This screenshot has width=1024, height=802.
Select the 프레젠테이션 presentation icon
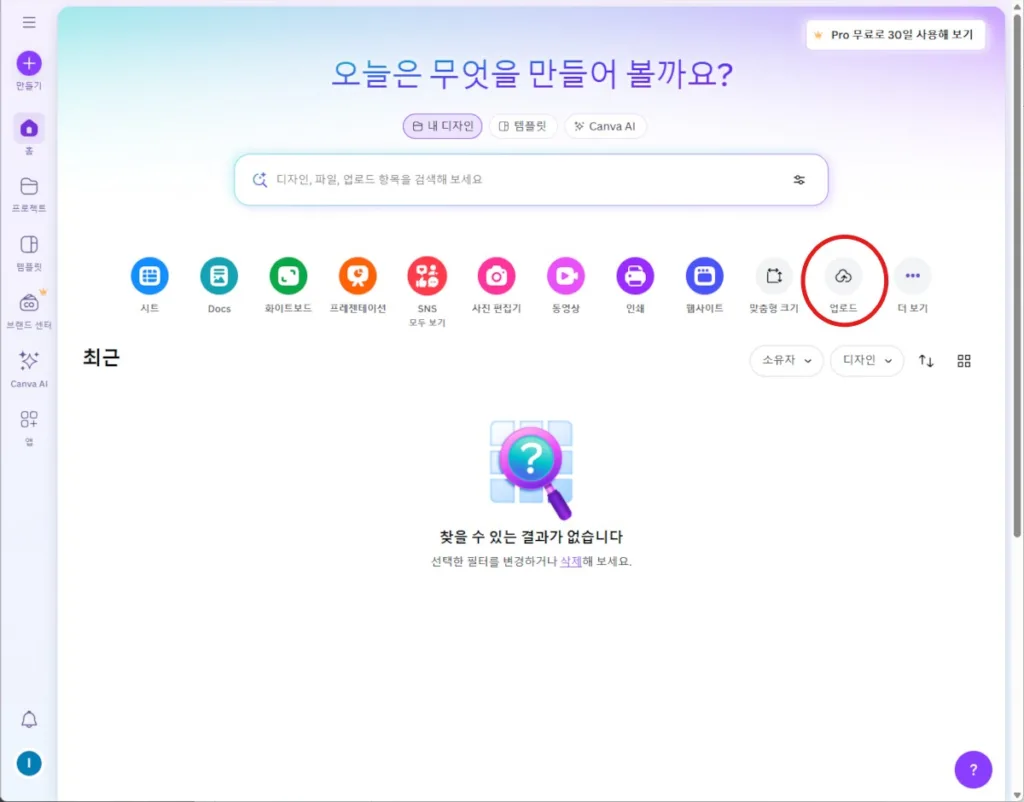point(357,276)
